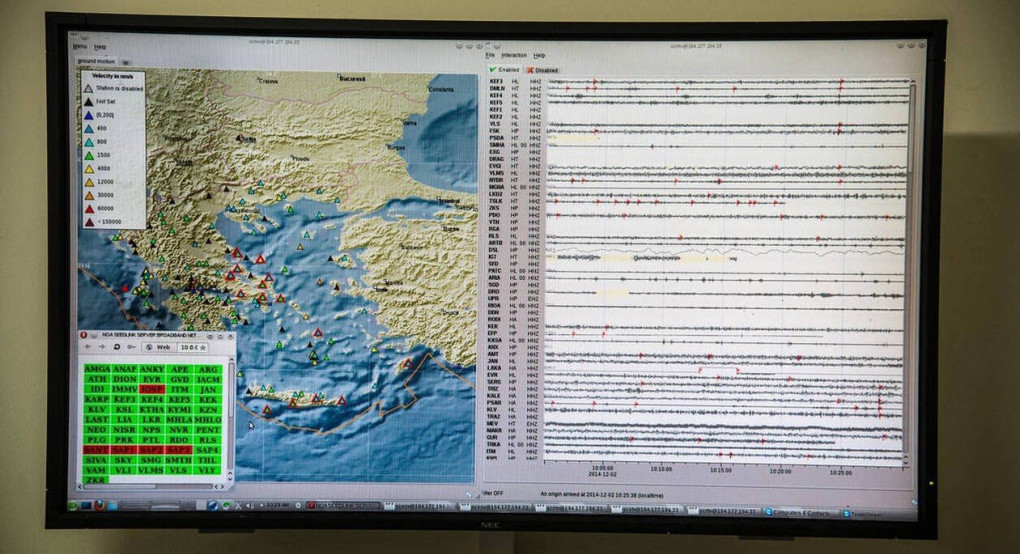Click the volume speaker tray icon
The width and height of the screenshot is (1020, 554).
pyautogui.click(x=249, y=505)
